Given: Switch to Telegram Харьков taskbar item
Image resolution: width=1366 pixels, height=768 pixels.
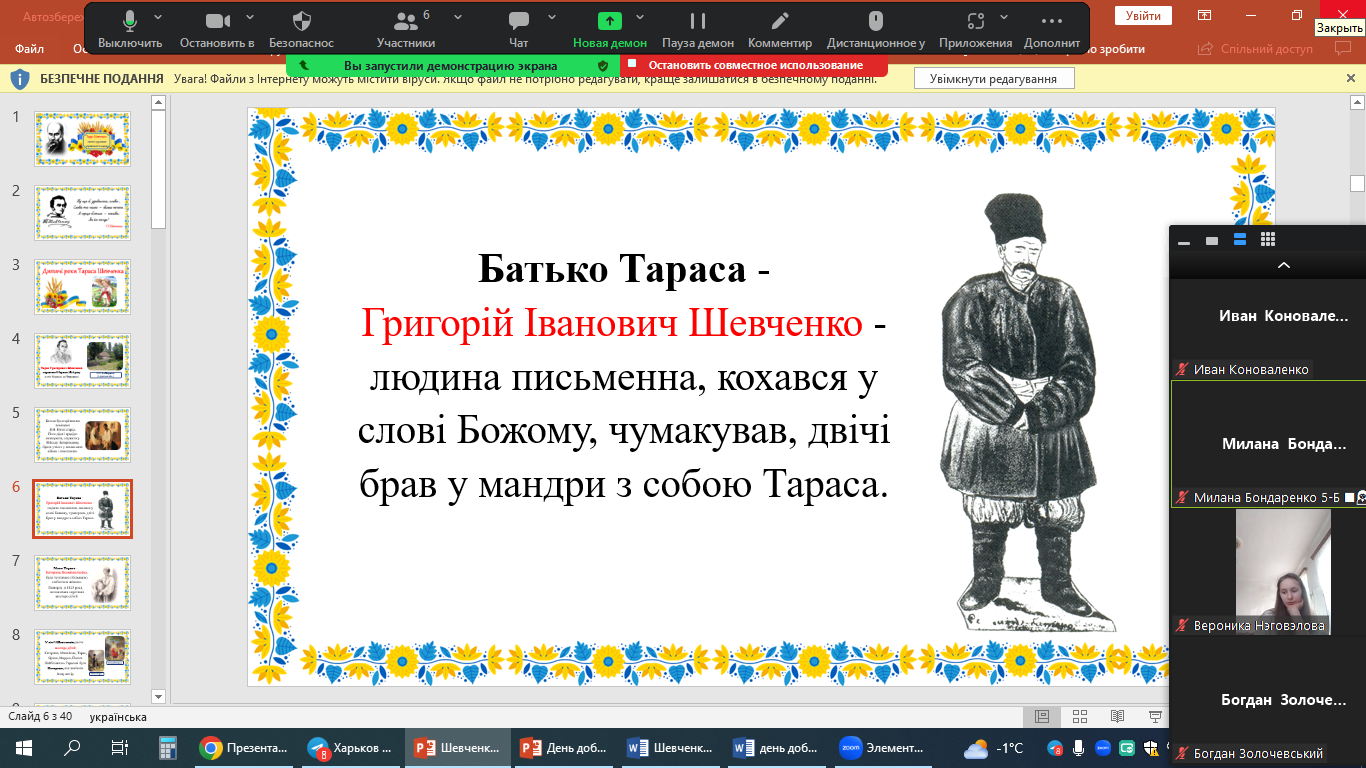Looking at the screenshot, I should [x=350, y=748].
